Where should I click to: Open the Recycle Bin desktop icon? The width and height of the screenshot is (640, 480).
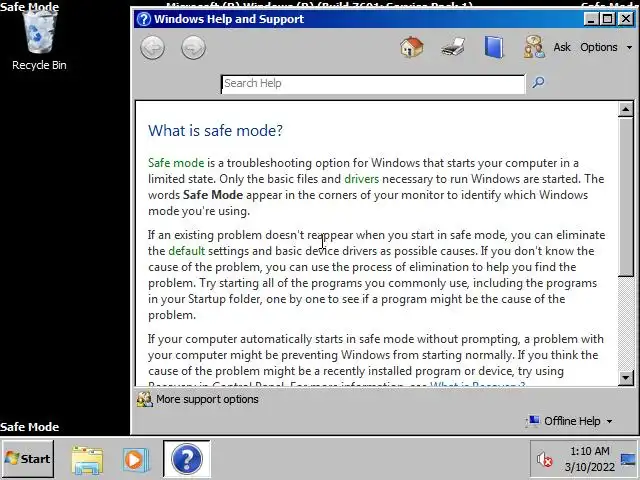(x=39, y=41)
